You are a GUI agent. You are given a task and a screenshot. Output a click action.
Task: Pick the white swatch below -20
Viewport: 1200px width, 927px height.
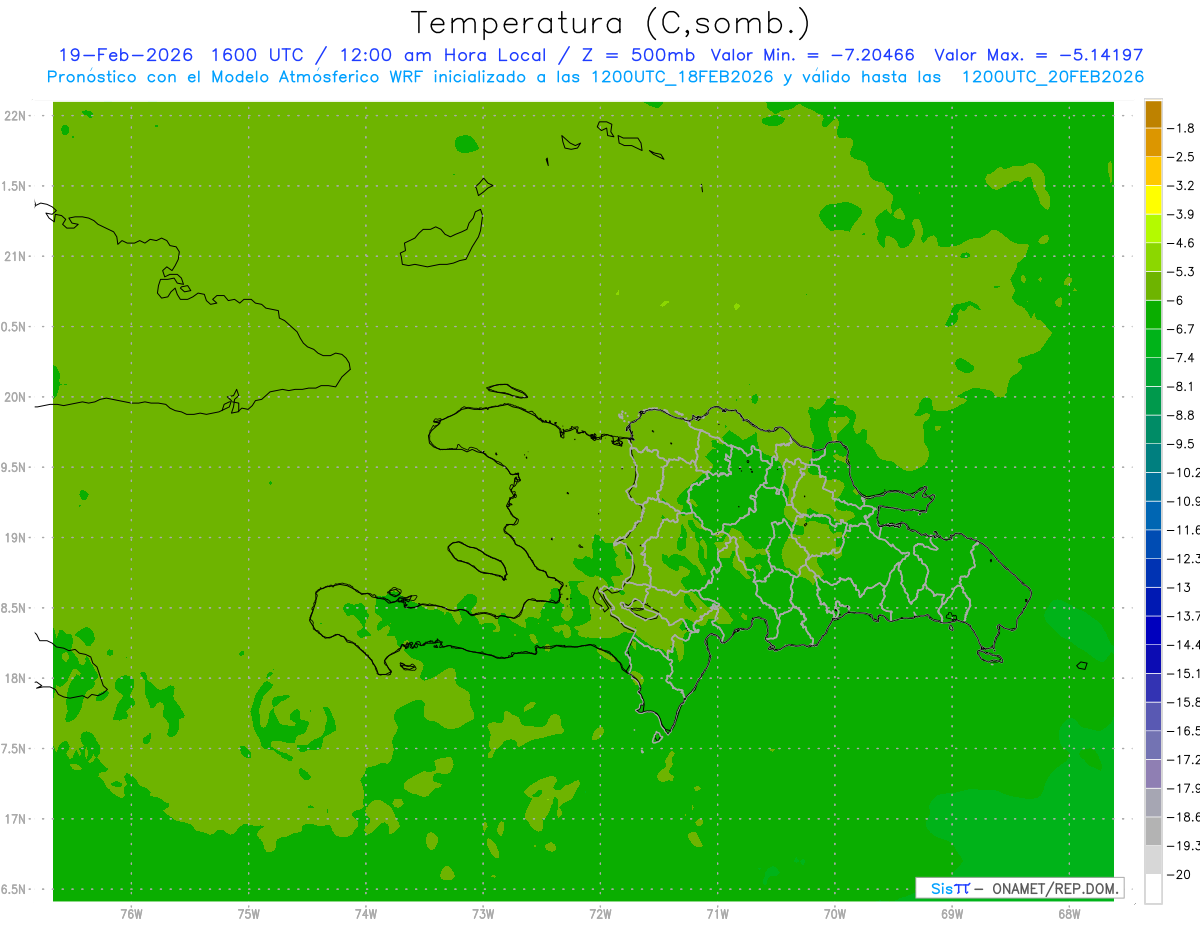tap(1153, 889)
